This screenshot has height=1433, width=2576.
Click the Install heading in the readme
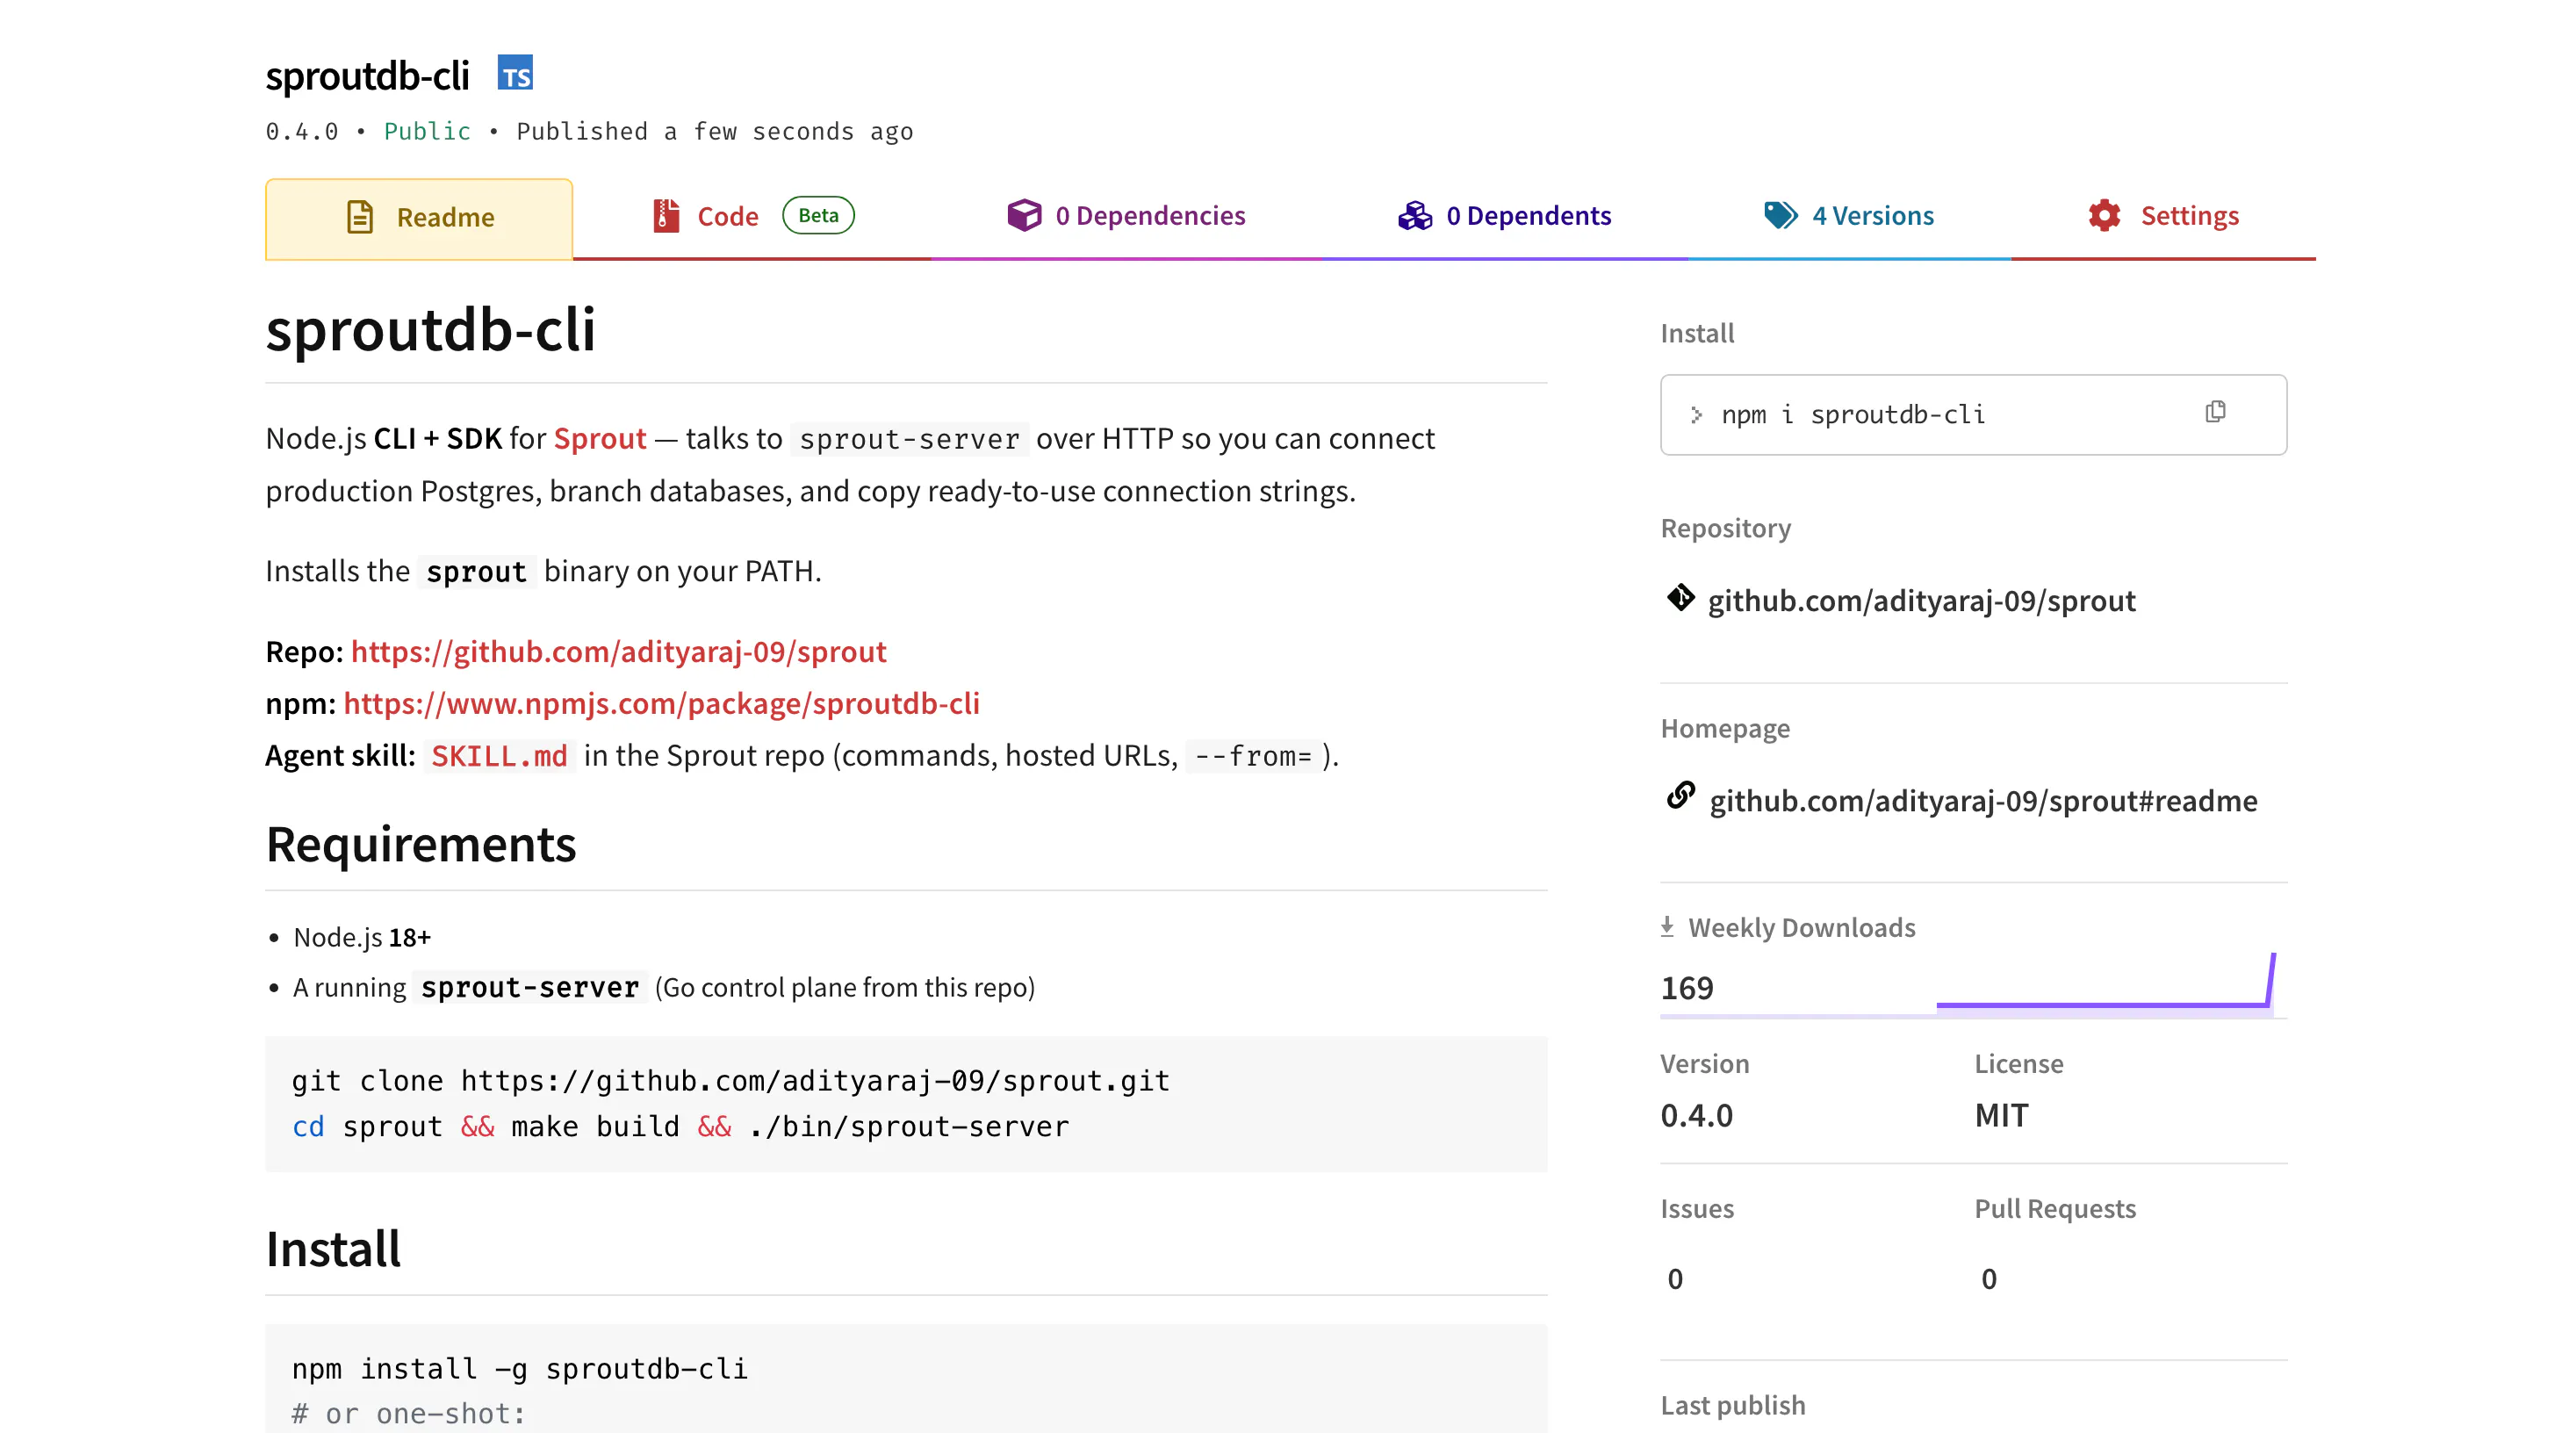tap(333, 1249)
